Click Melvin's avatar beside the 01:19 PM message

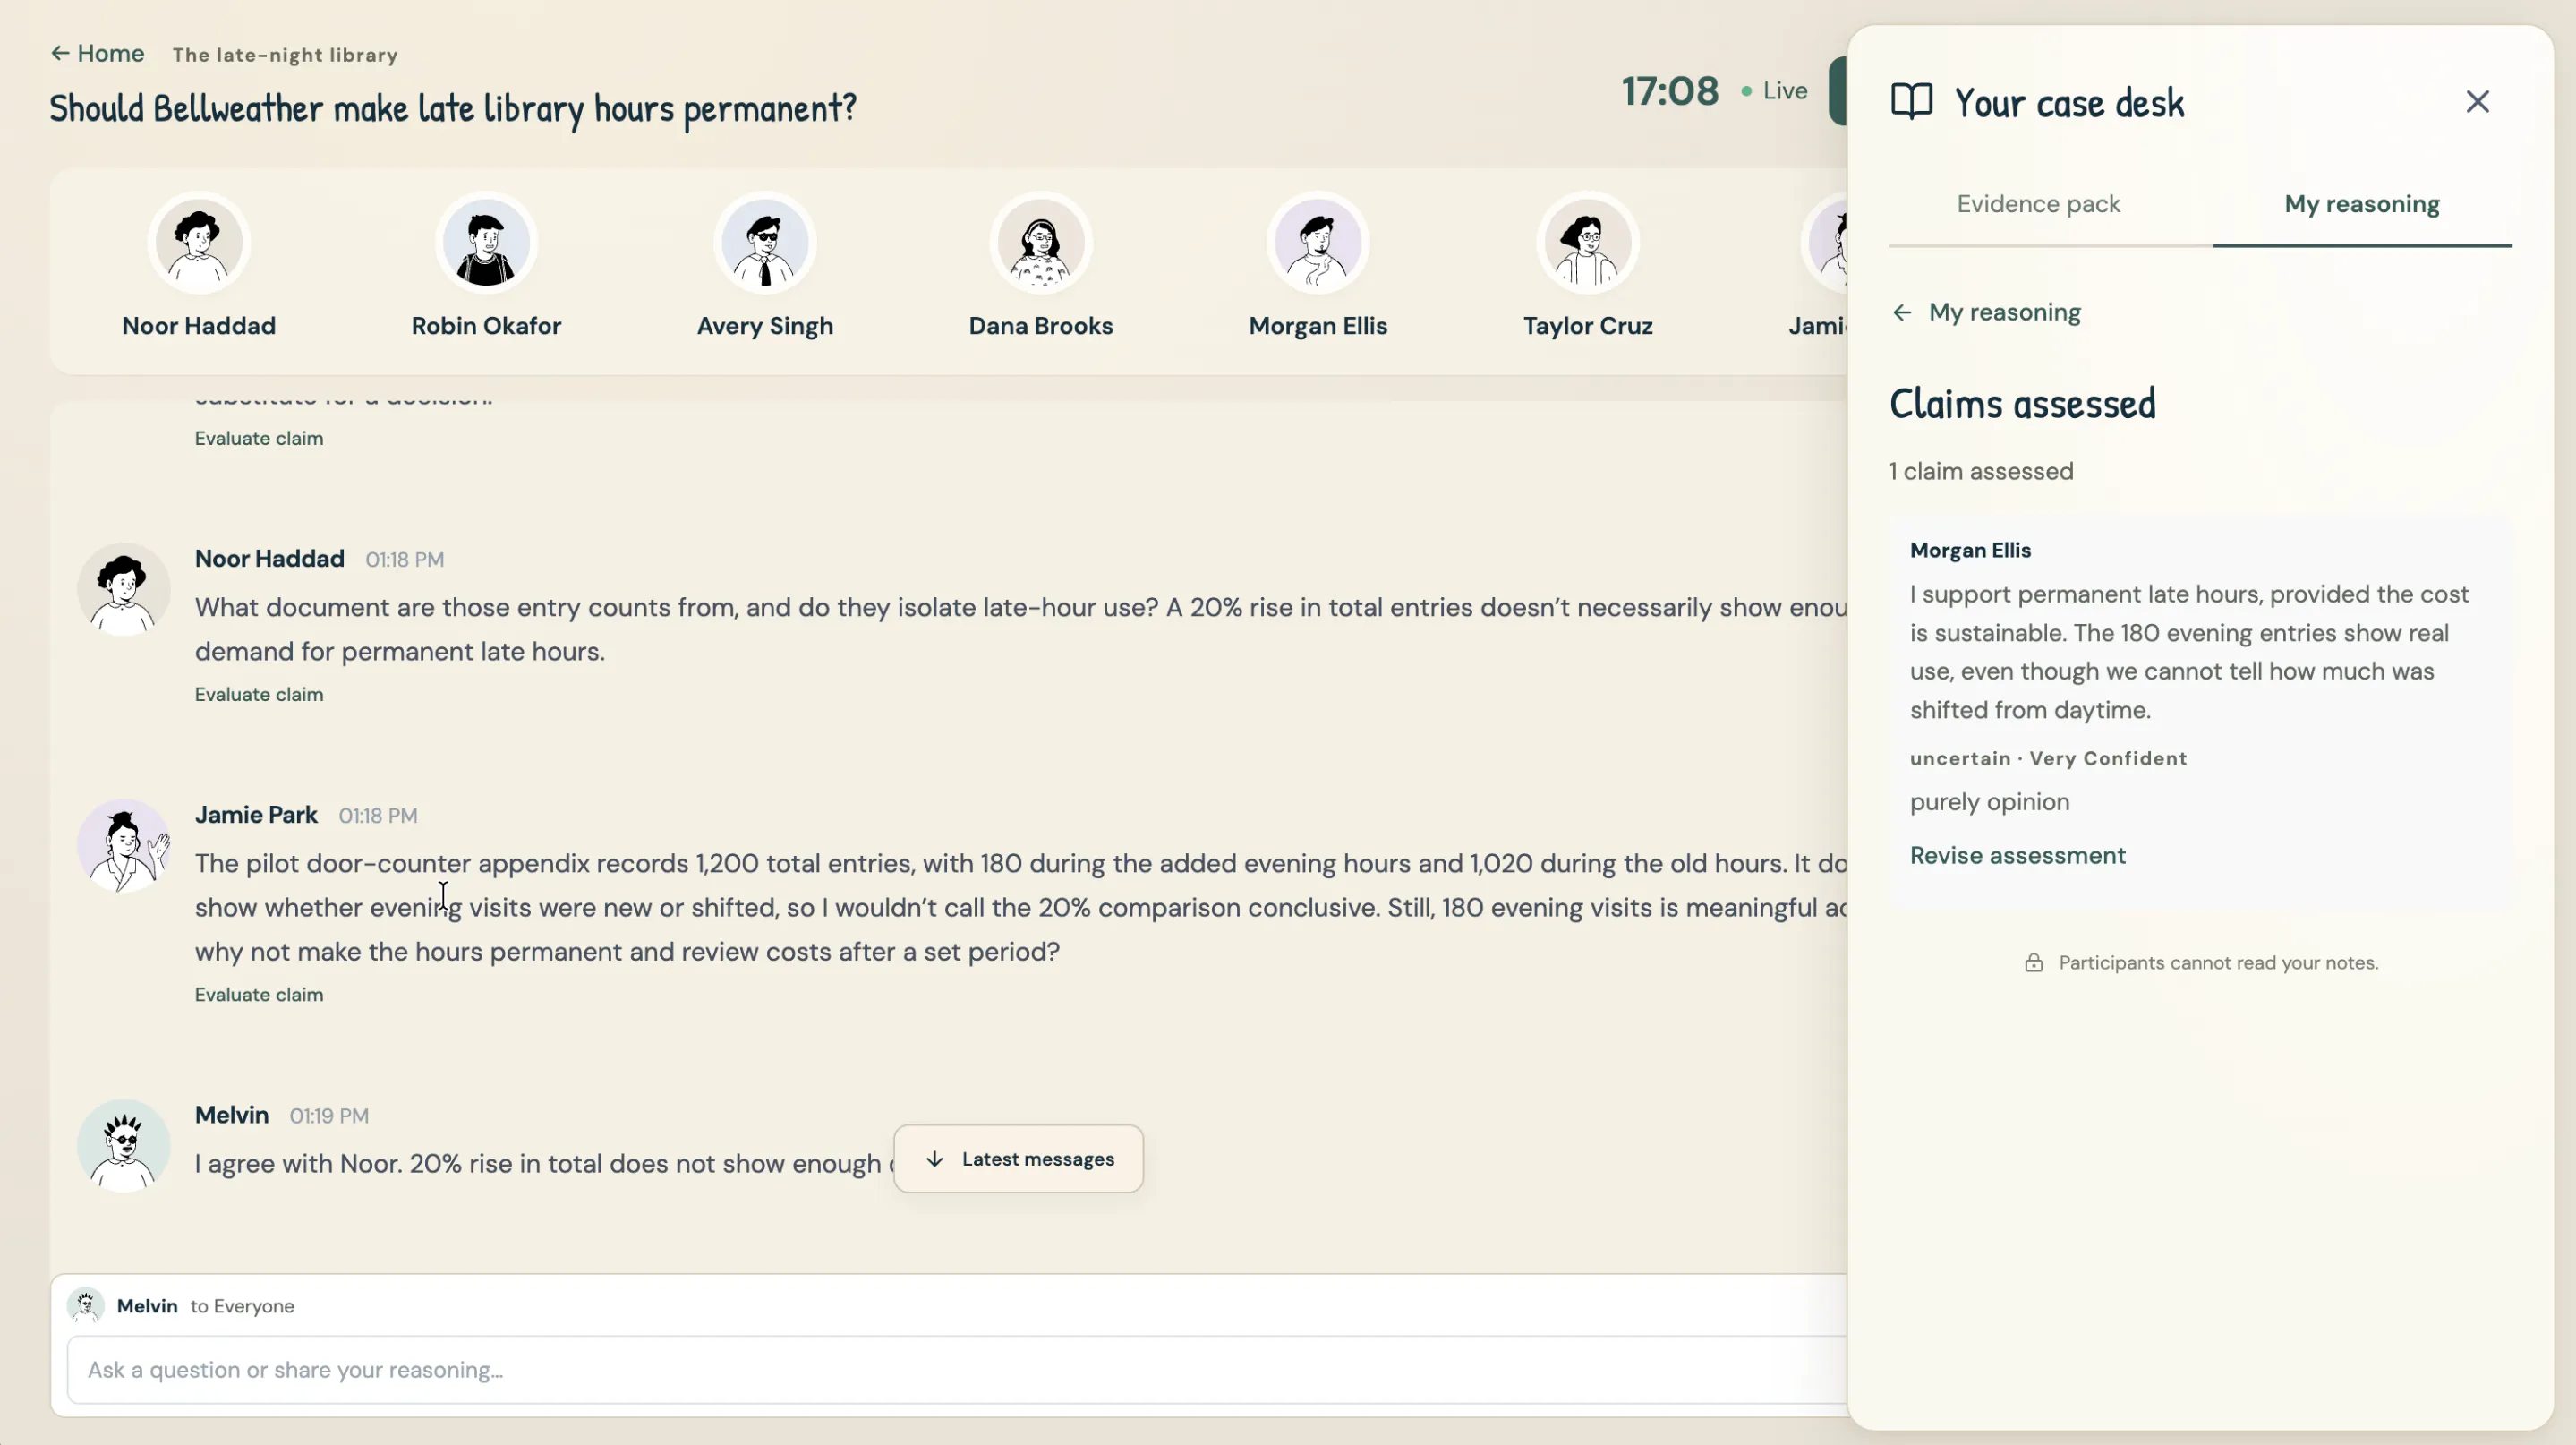pos(124,1146)
